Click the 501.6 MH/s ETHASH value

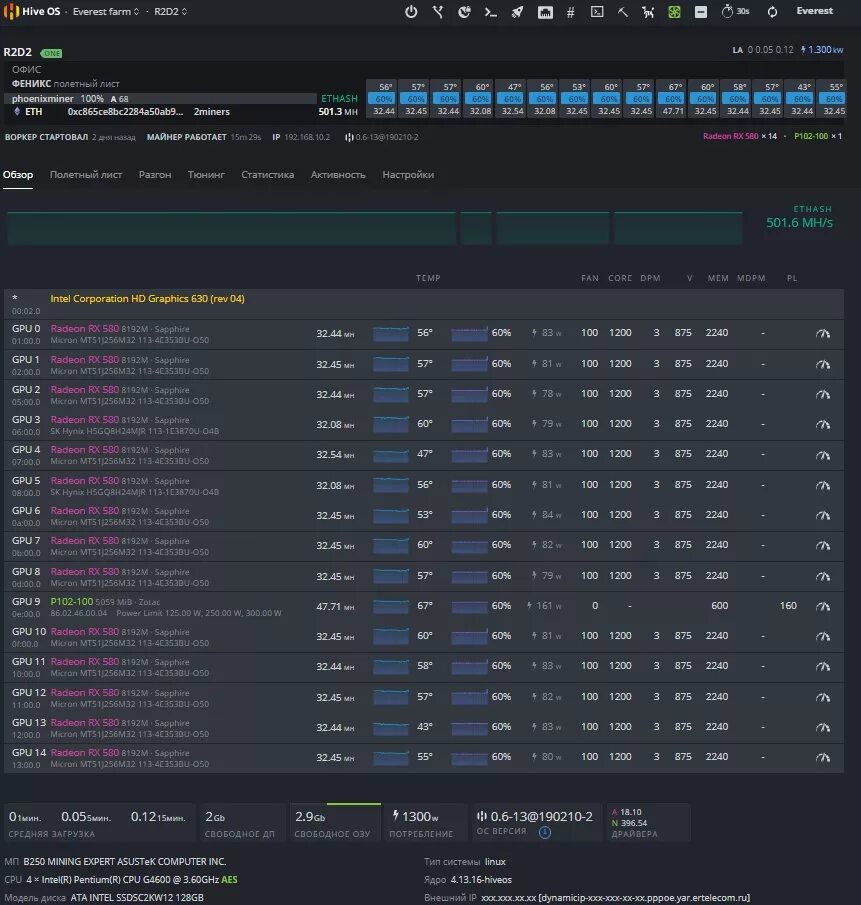(x=799, y=222)
